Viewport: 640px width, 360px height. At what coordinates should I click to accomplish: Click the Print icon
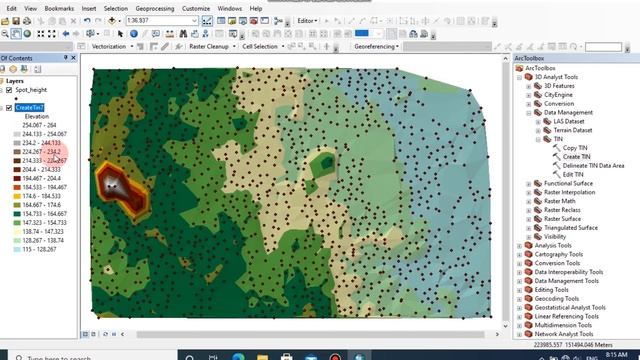tap(27, 21)
